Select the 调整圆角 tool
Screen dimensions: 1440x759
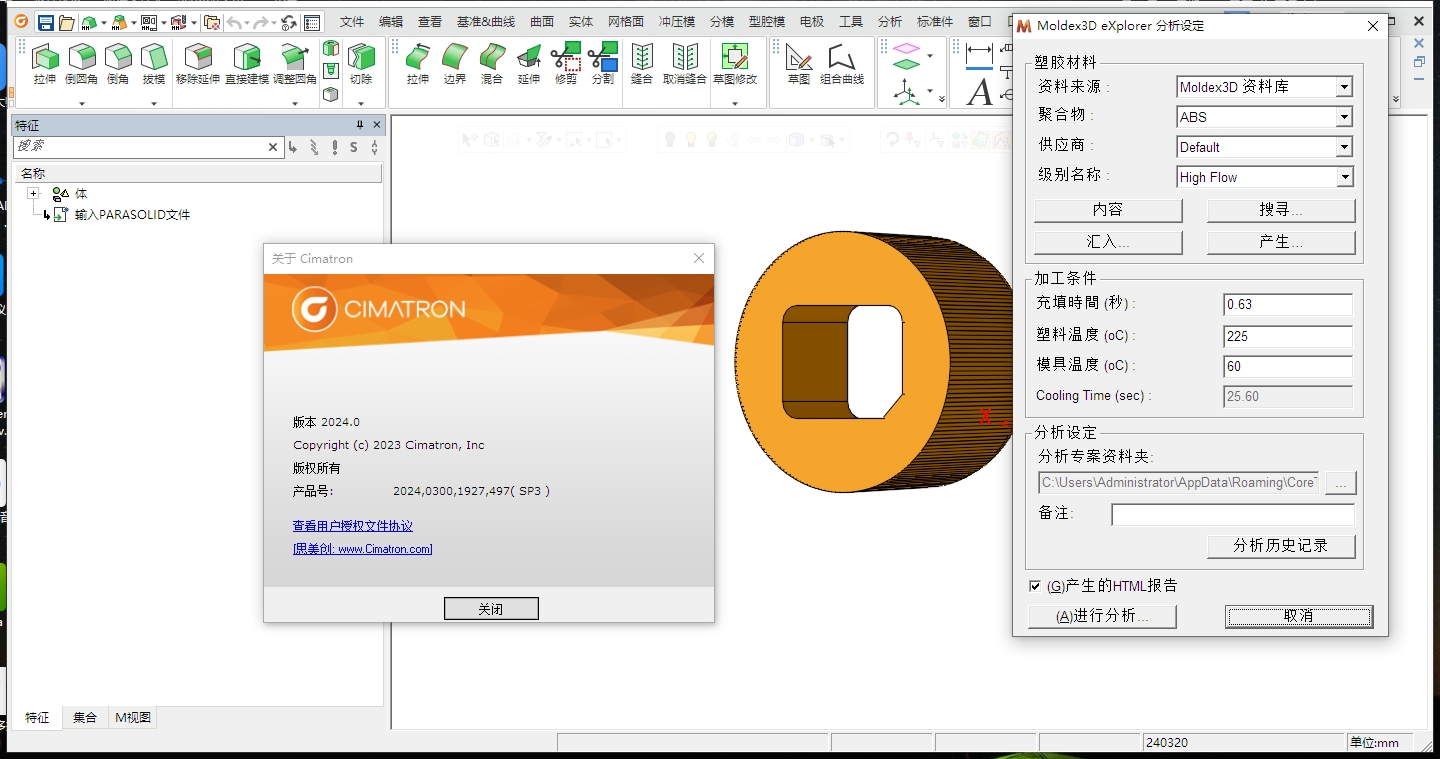295,64
